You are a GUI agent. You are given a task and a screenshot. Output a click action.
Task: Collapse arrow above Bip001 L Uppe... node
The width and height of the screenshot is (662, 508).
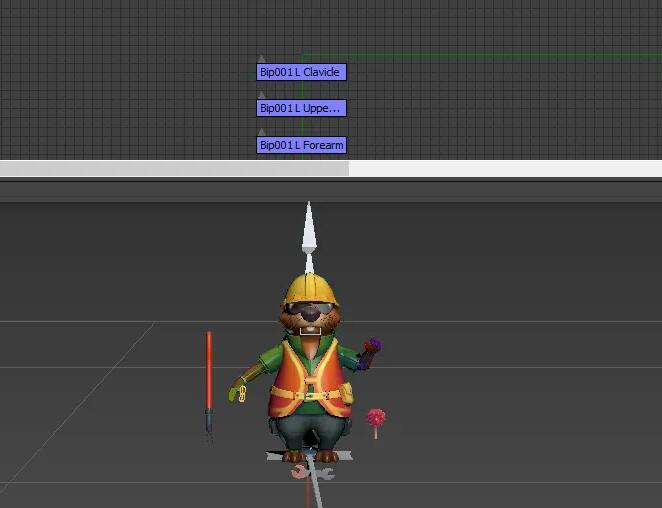coord(262,95)
